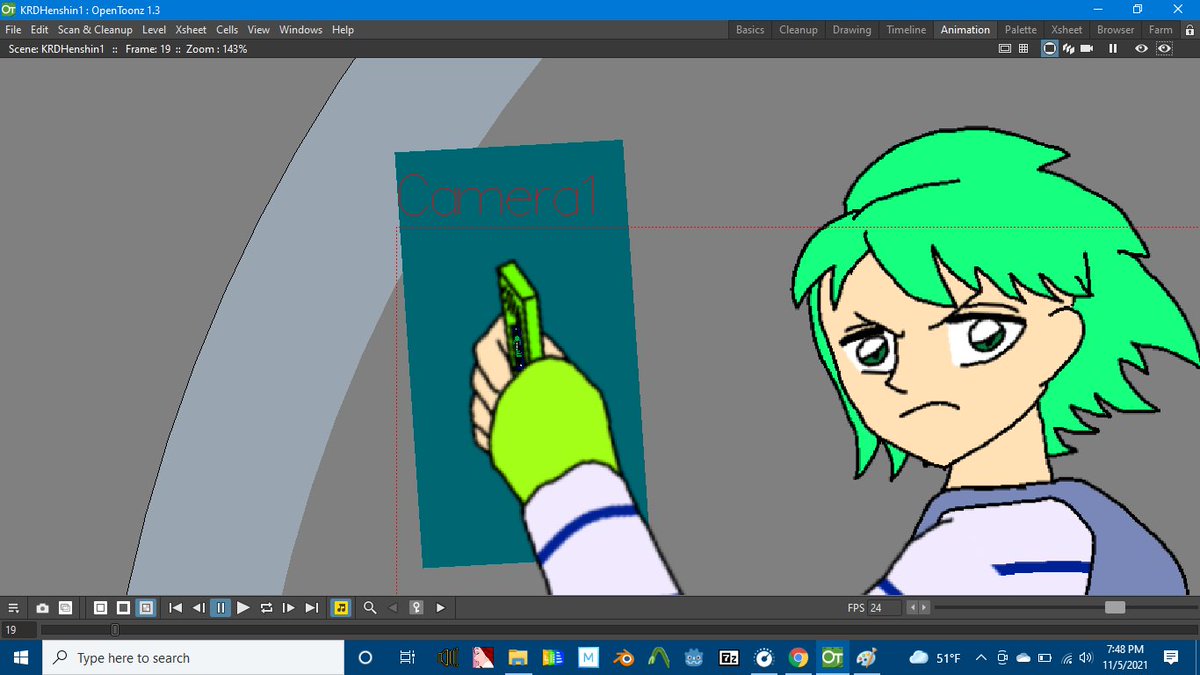Adjust the FPS slider handle
The image size is (1200, 675).
(1115, 608)
